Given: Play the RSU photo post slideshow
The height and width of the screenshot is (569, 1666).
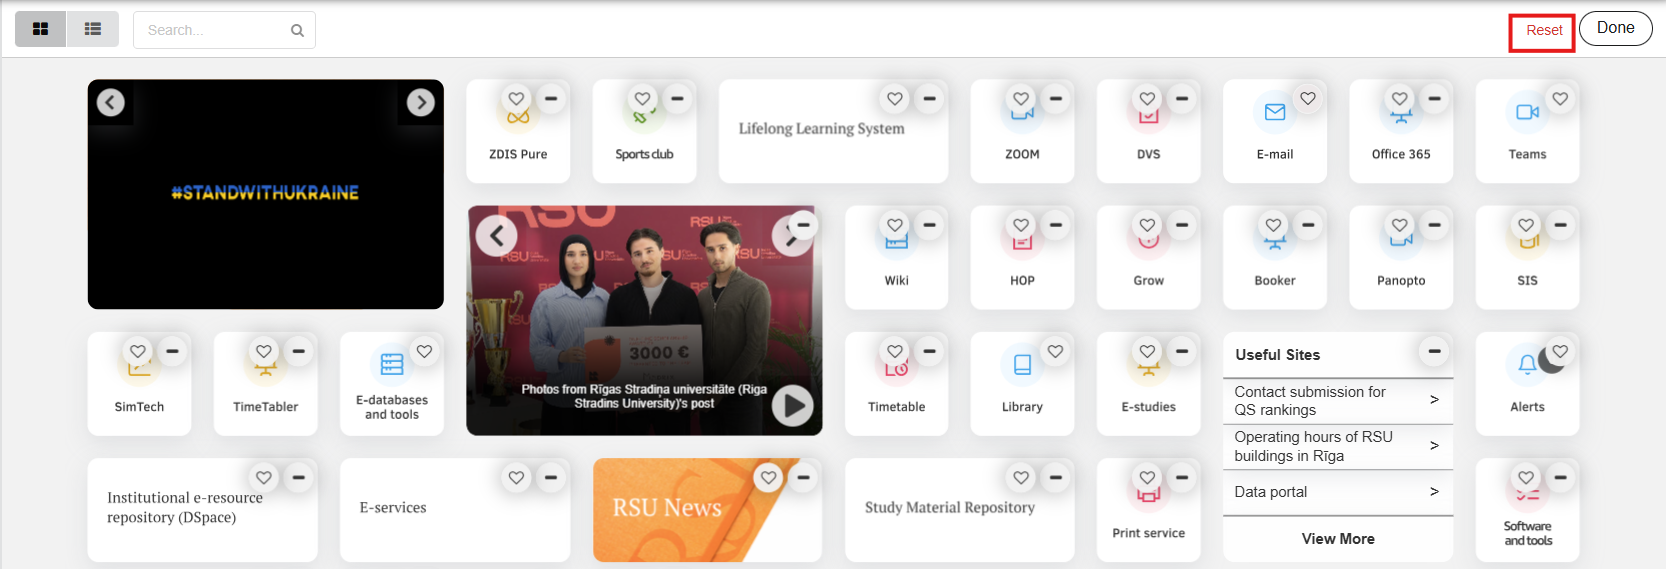Looking at the screenshot, I should 792,406.
